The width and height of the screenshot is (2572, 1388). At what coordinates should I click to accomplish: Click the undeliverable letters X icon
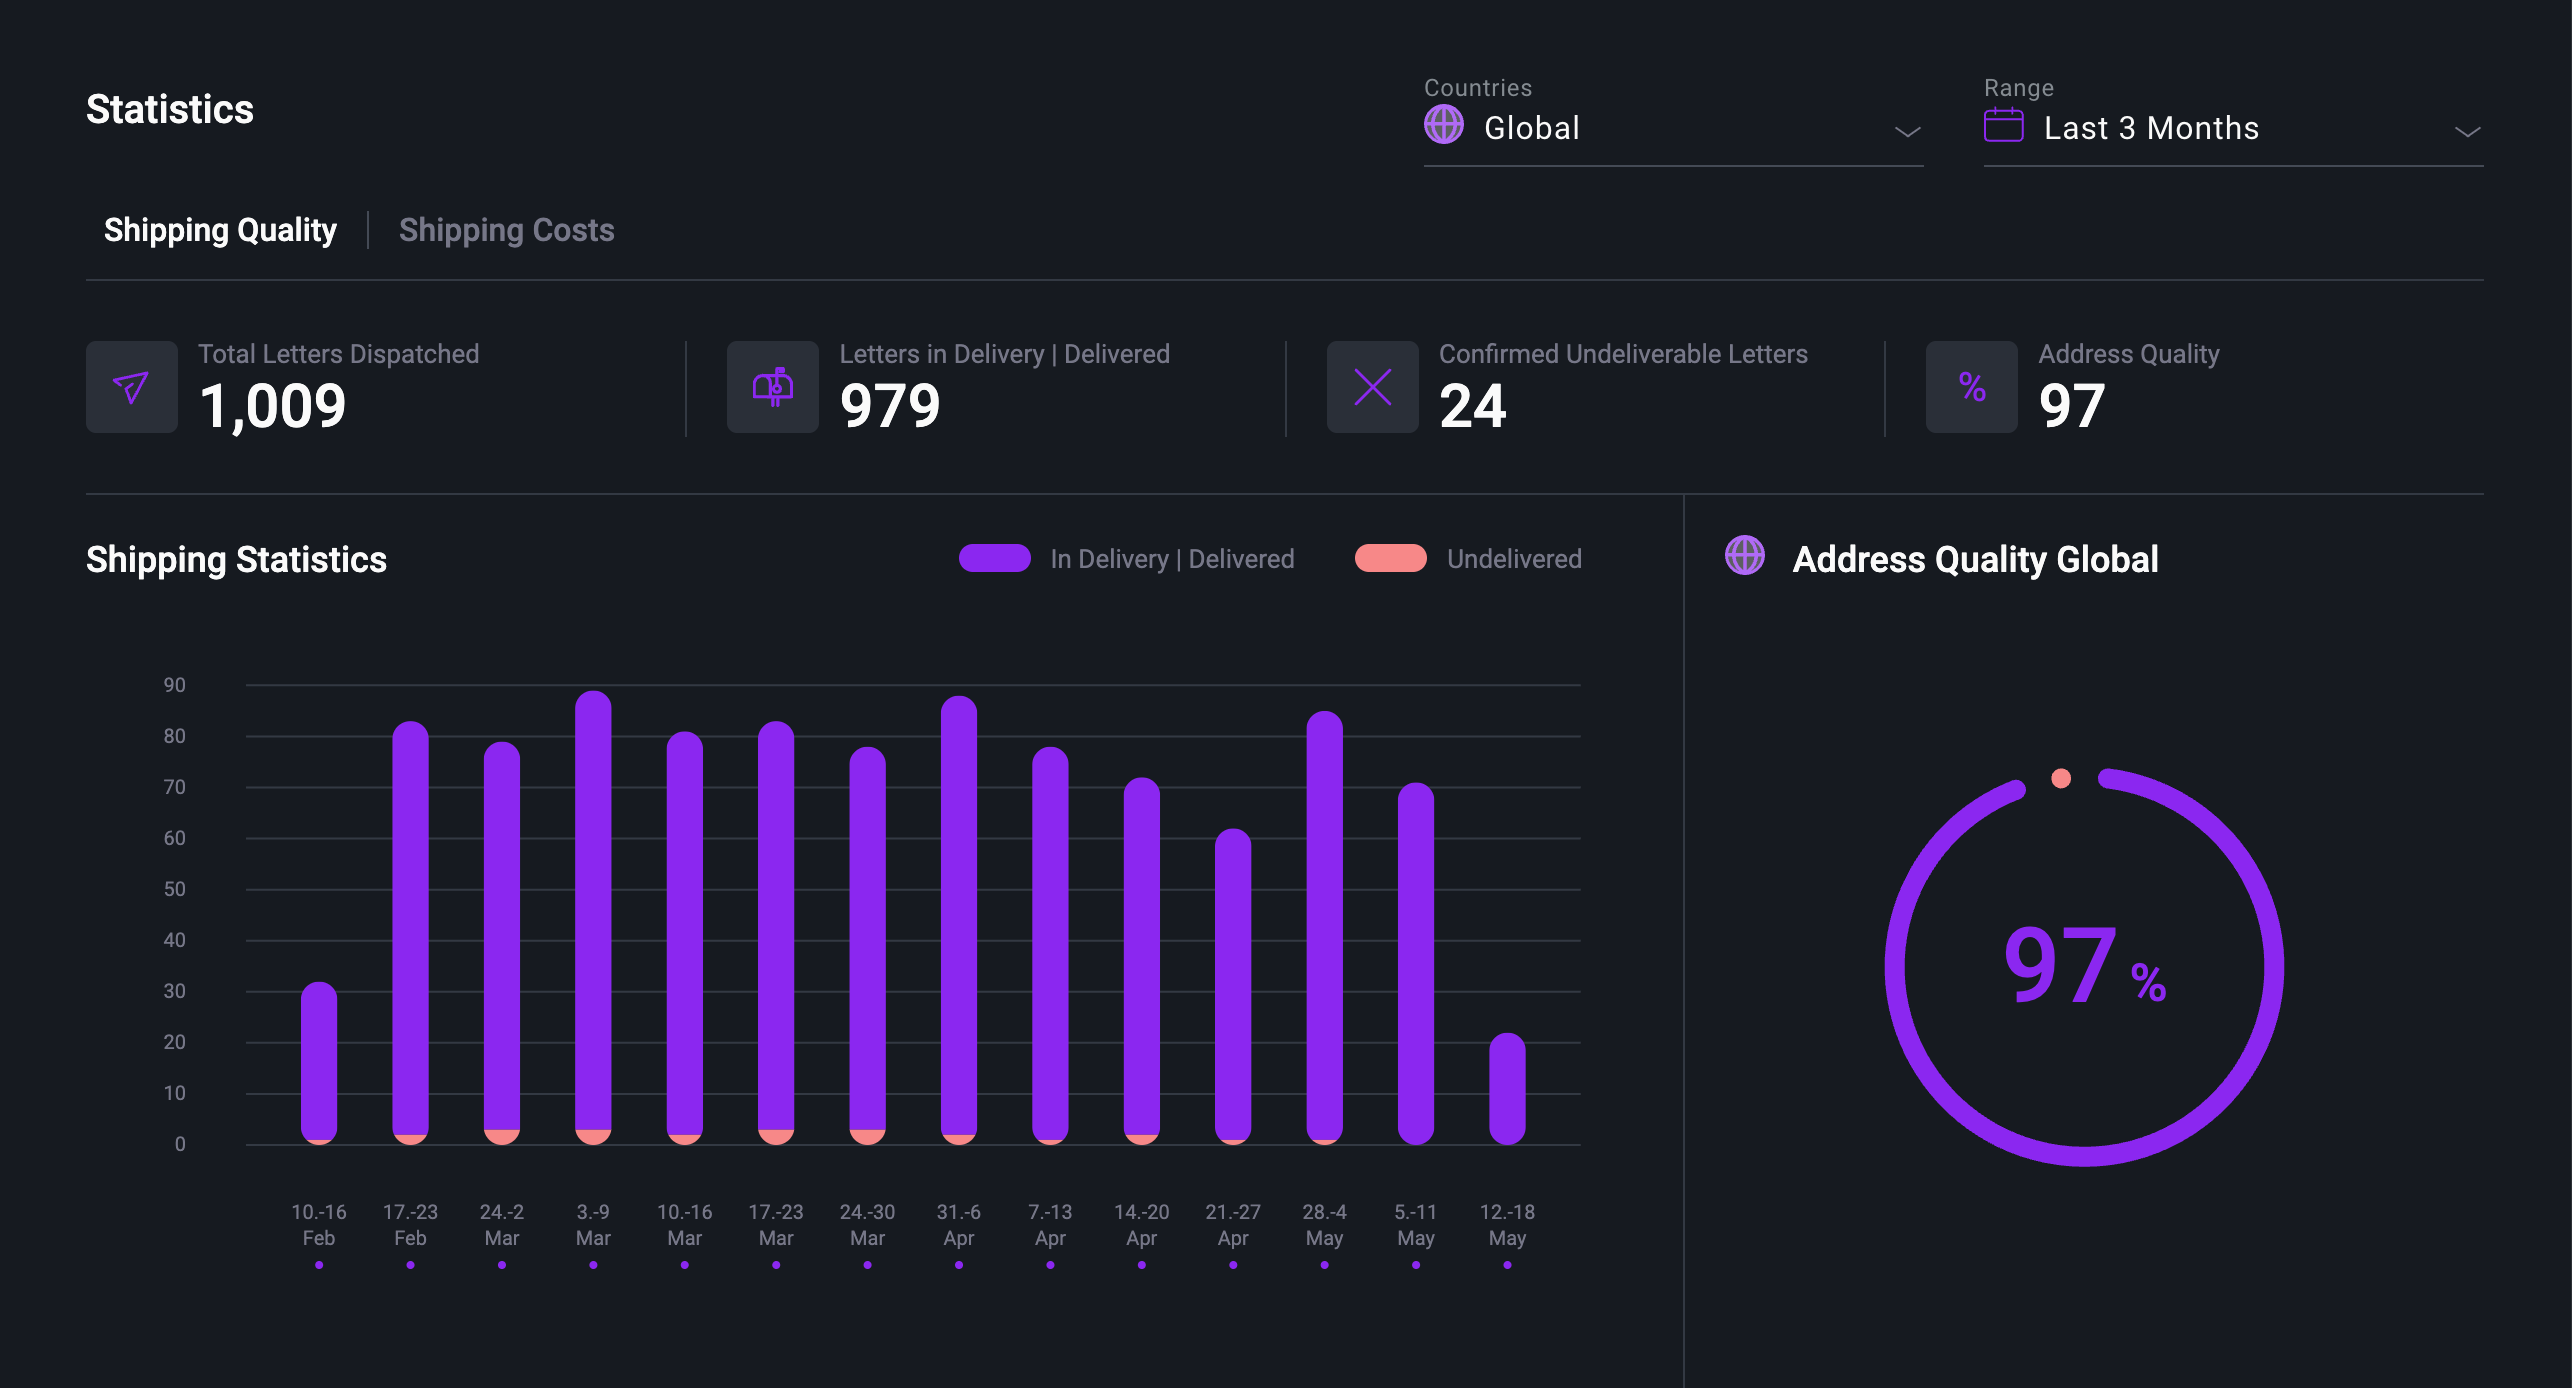pos(1371,388)
